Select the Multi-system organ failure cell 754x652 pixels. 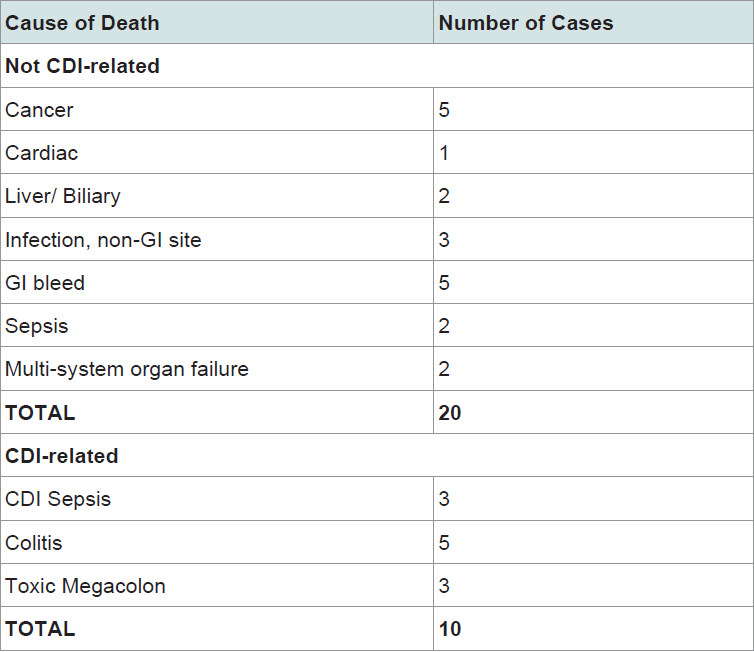pyautogui.click(x=217, y=369)
